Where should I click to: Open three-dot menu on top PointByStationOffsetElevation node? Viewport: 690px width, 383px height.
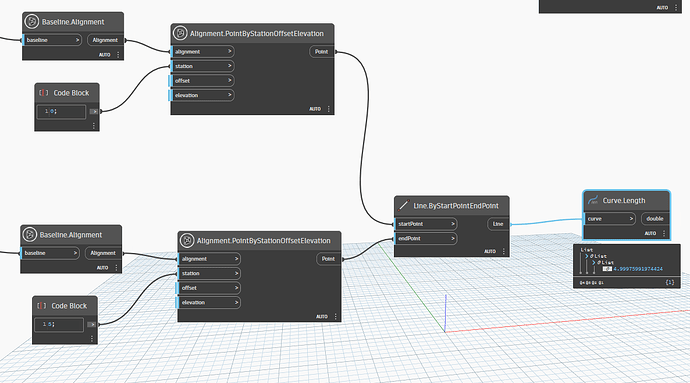(328, 109)
